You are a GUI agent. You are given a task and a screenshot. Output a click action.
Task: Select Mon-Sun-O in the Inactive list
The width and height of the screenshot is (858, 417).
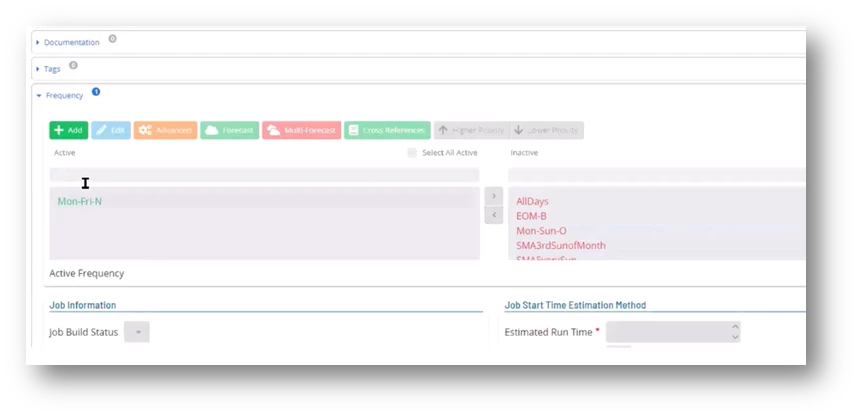pos(541,231)
